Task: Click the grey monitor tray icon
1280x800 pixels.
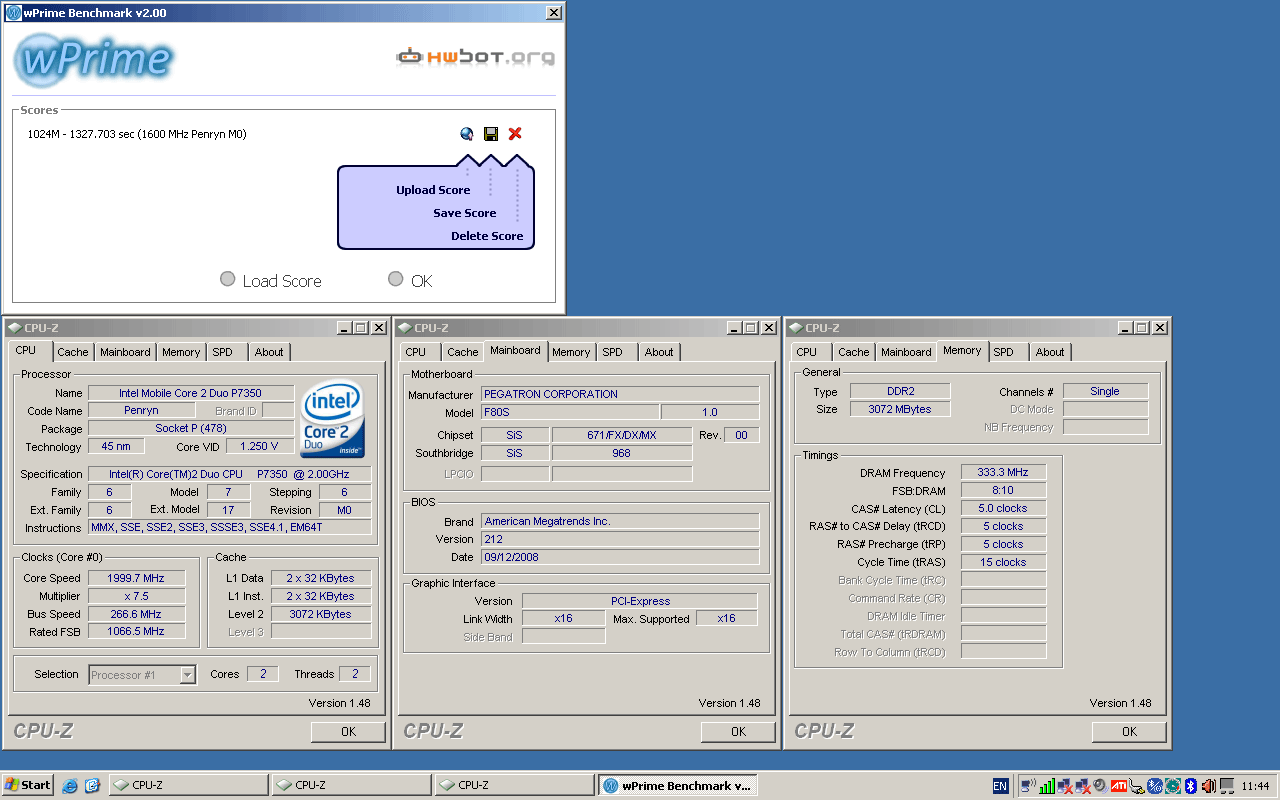Action: click(x=1226, y=785)
